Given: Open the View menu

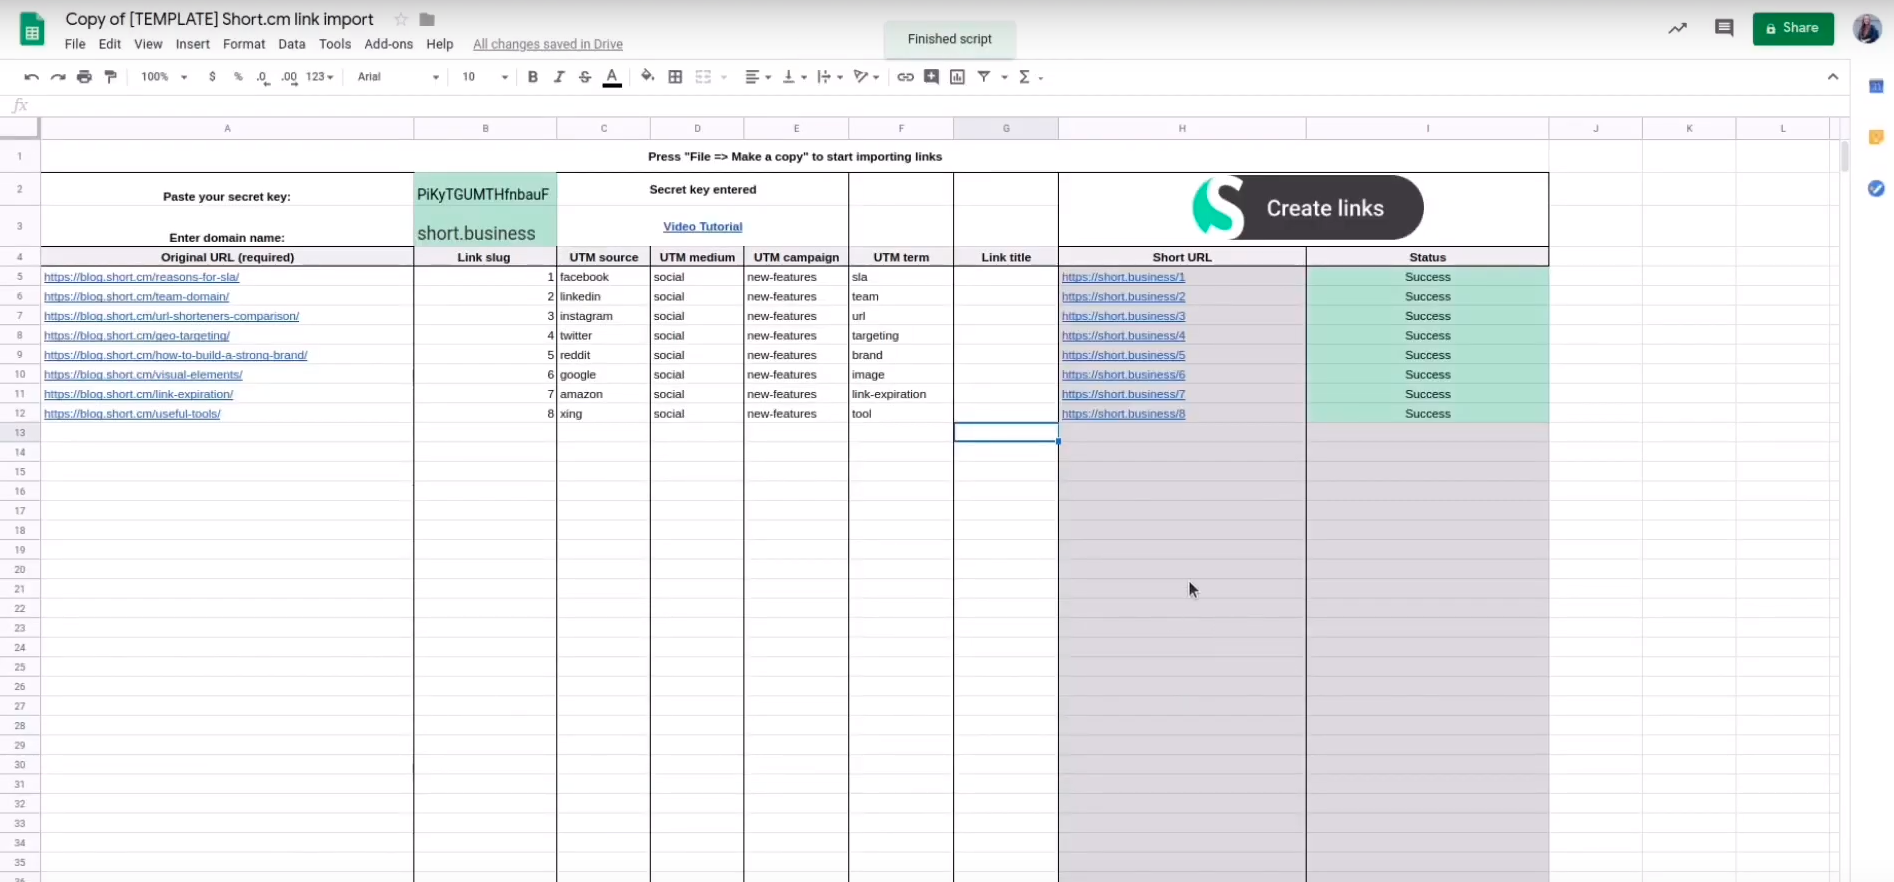Looking at the screenshot, I should (x=148, y=44).
